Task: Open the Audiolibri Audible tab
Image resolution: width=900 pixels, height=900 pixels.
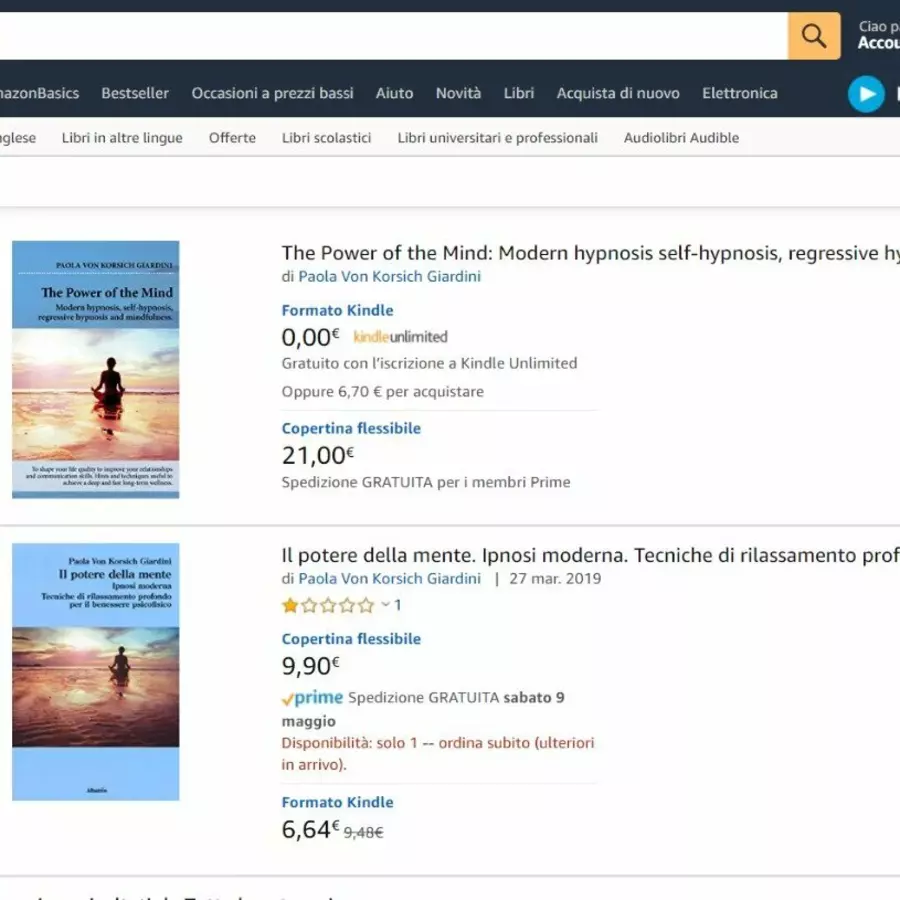Action: tap(681, 138)
